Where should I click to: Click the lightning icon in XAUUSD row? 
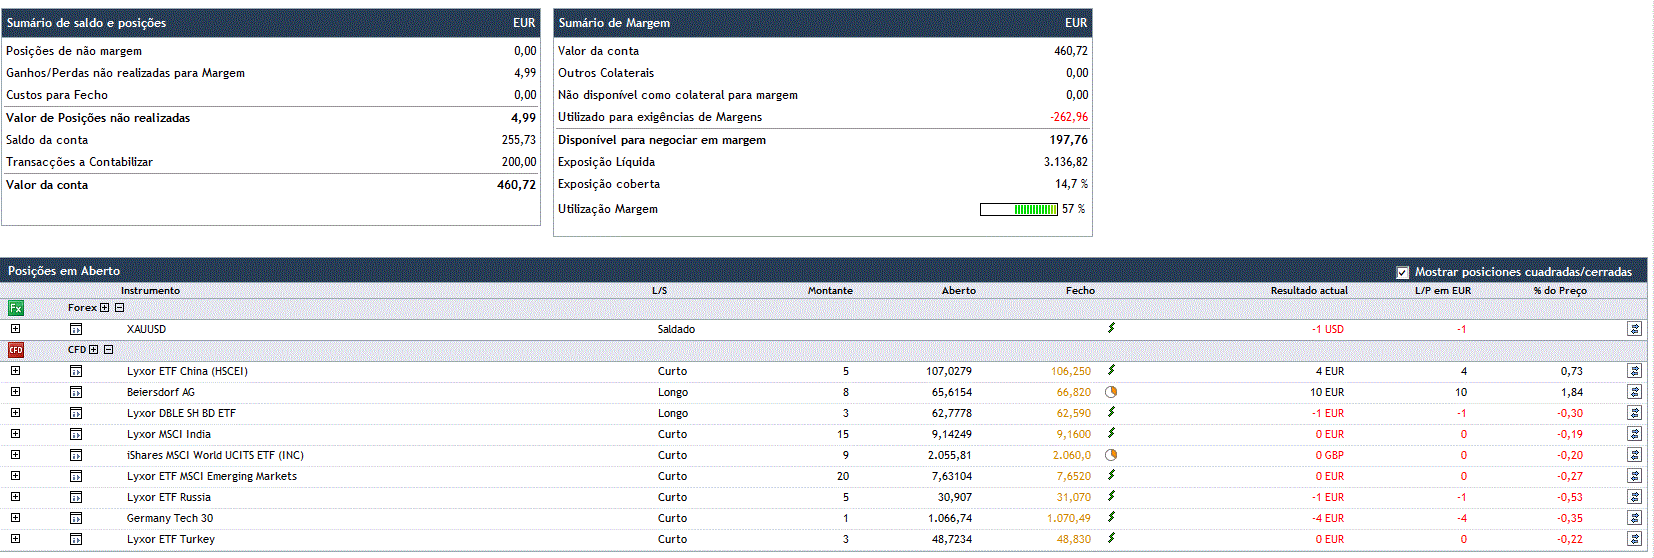(x=1111, y=328)
